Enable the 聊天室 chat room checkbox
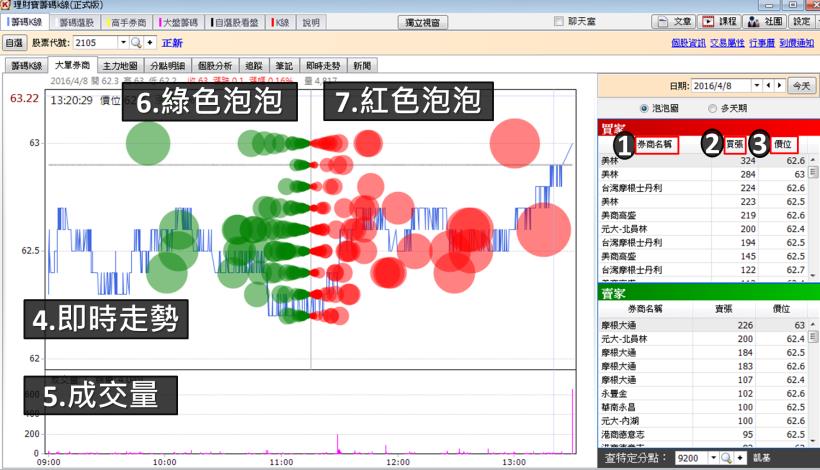 [559, 21]
